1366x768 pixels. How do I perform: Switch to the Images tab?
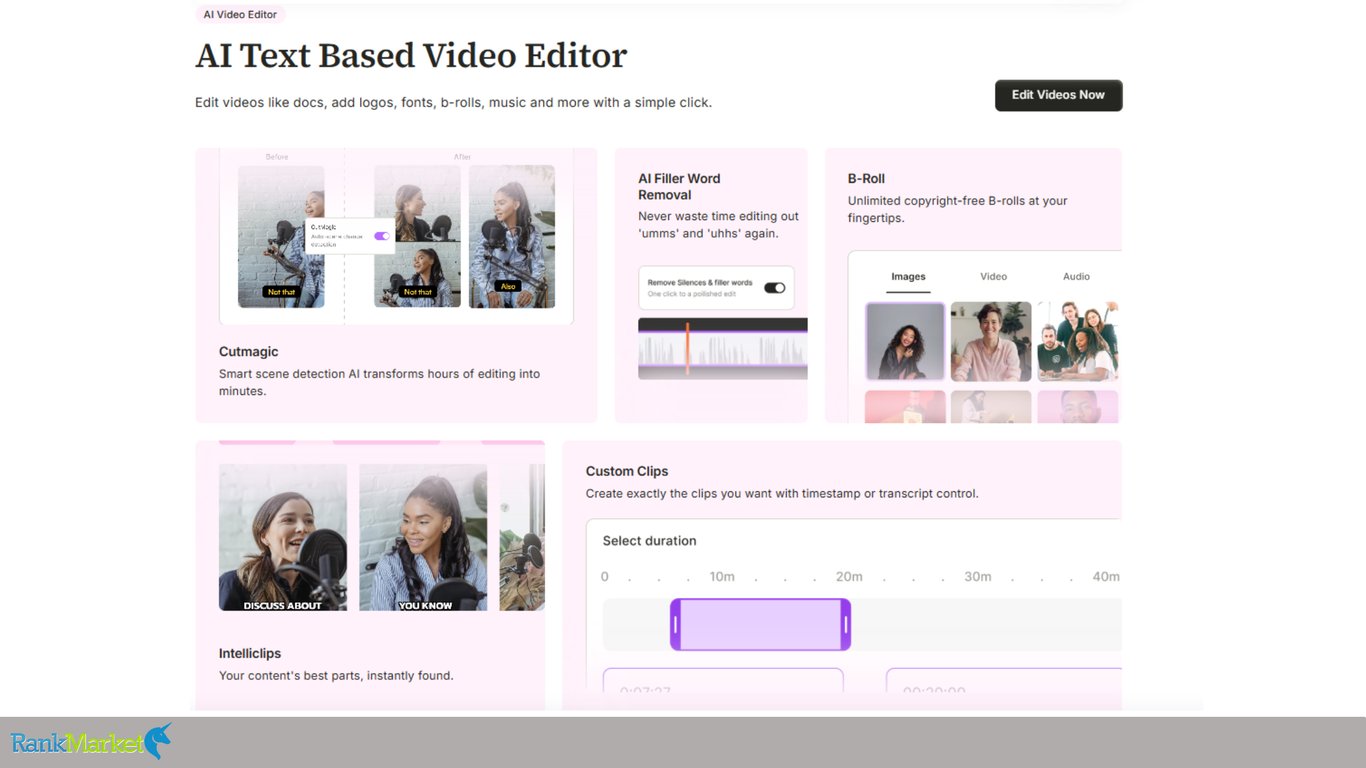pyautogui.click(x=908, y=277)
